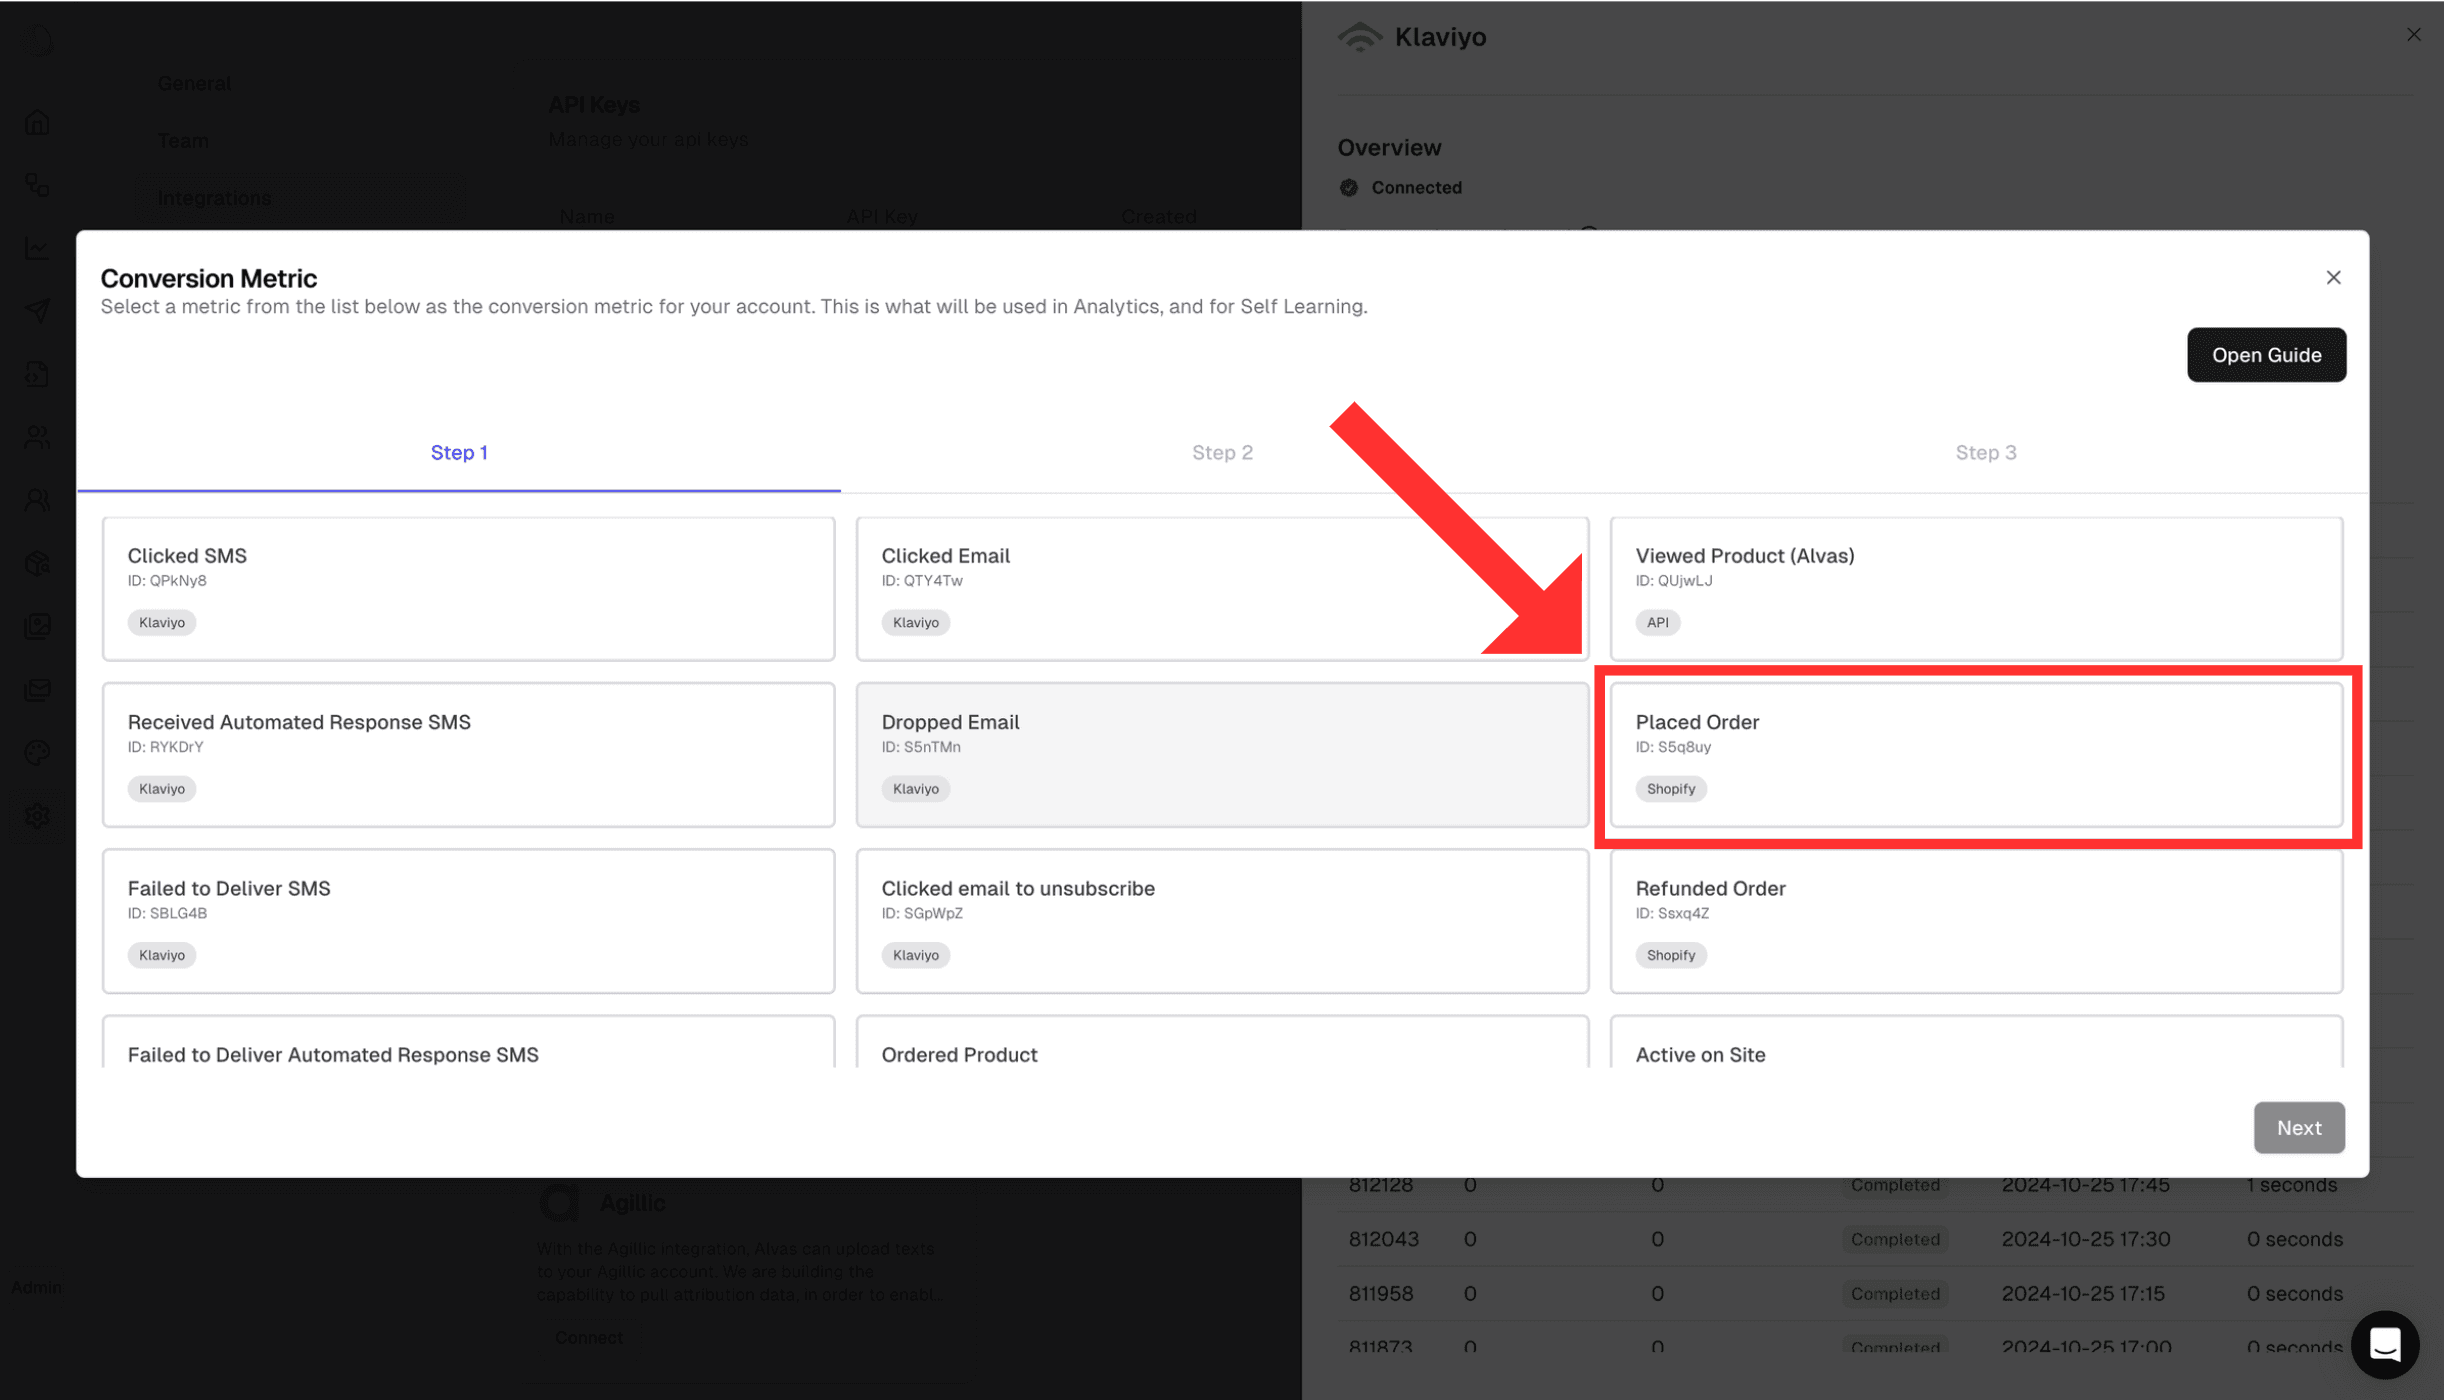This screenshot has width=2444, height=1400.
Task: Click the API tag on Viewed Product card
Action: (x=1657, y=622)
